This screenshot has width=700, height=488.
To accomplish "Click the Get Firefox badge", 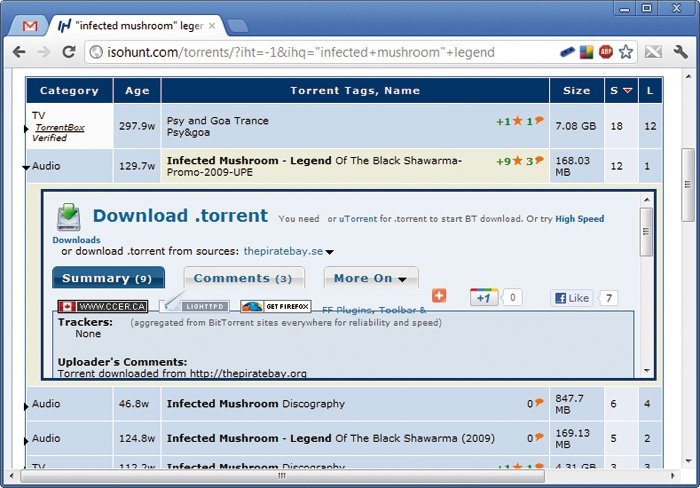I will click(x=275, y=306).
